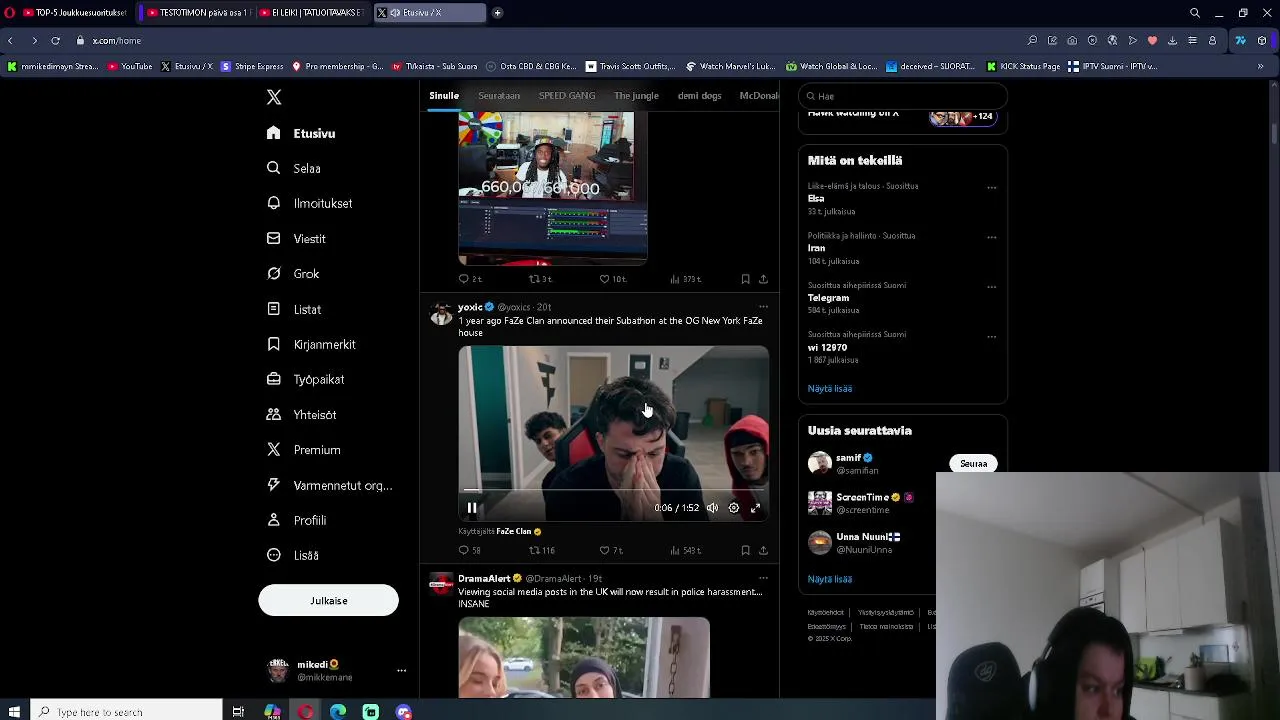The image size is (1280, 720).
Task: Click the Työpaikat briefcase icon
Action: coord(273,379)
